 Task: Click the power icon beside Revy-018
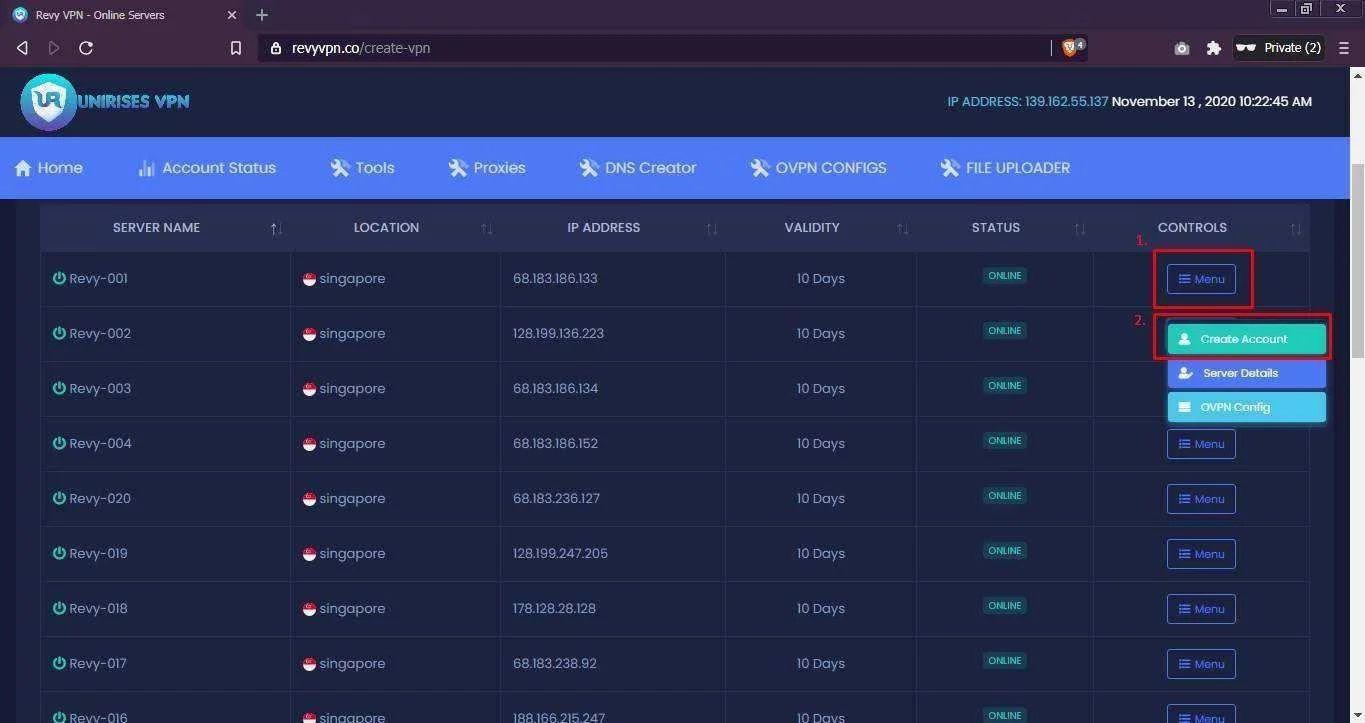(x=59, y=608)
